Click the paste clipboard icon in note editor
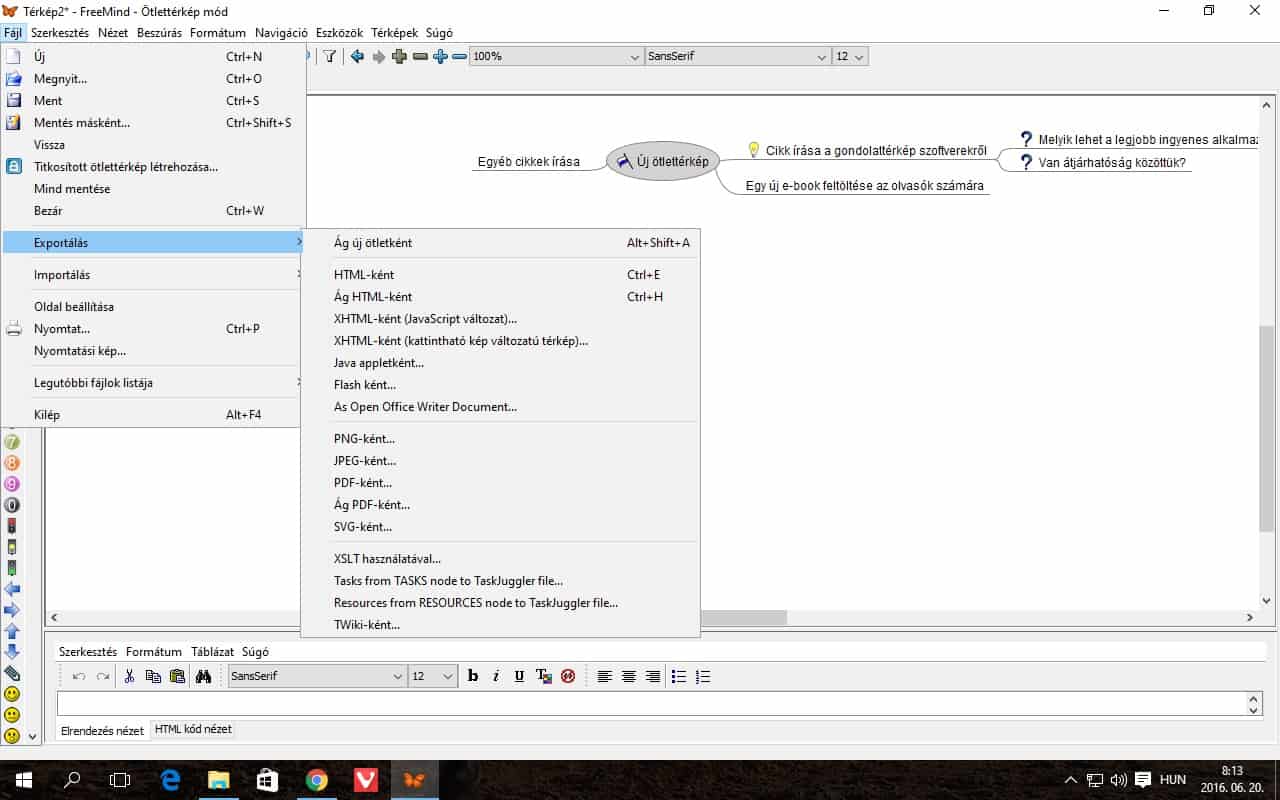Screen dimensions: 1280x800 tap(177, 676)
